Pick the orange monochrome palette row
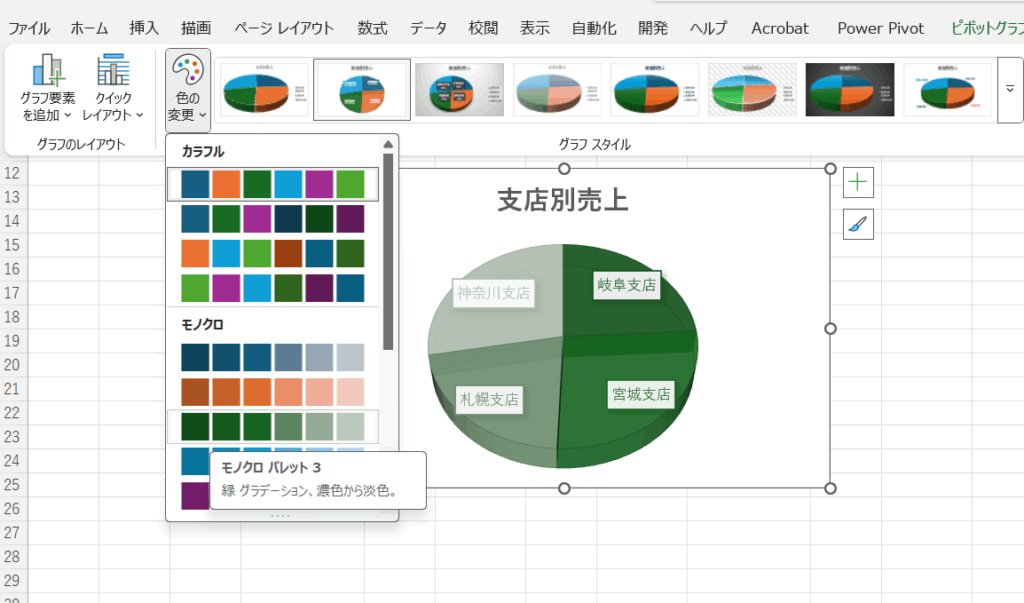 pos(272,391)
